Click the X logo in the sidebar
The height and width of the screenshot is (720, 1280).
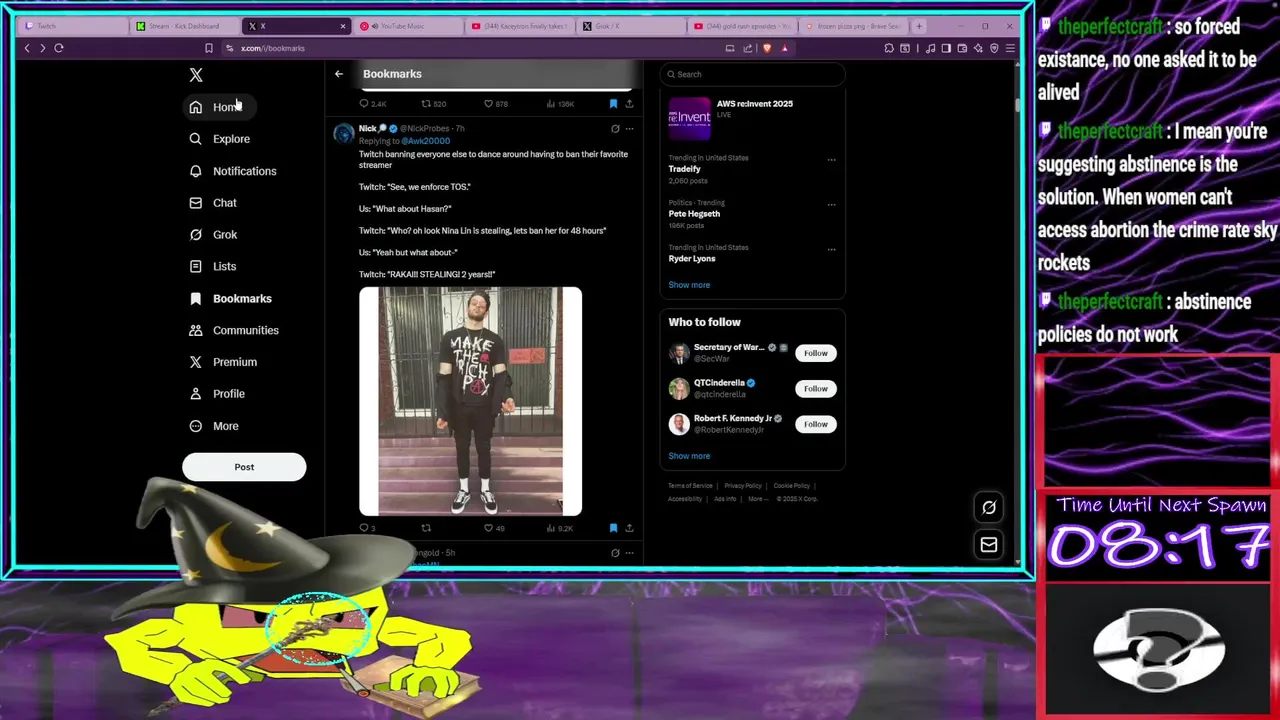[196, 75]
